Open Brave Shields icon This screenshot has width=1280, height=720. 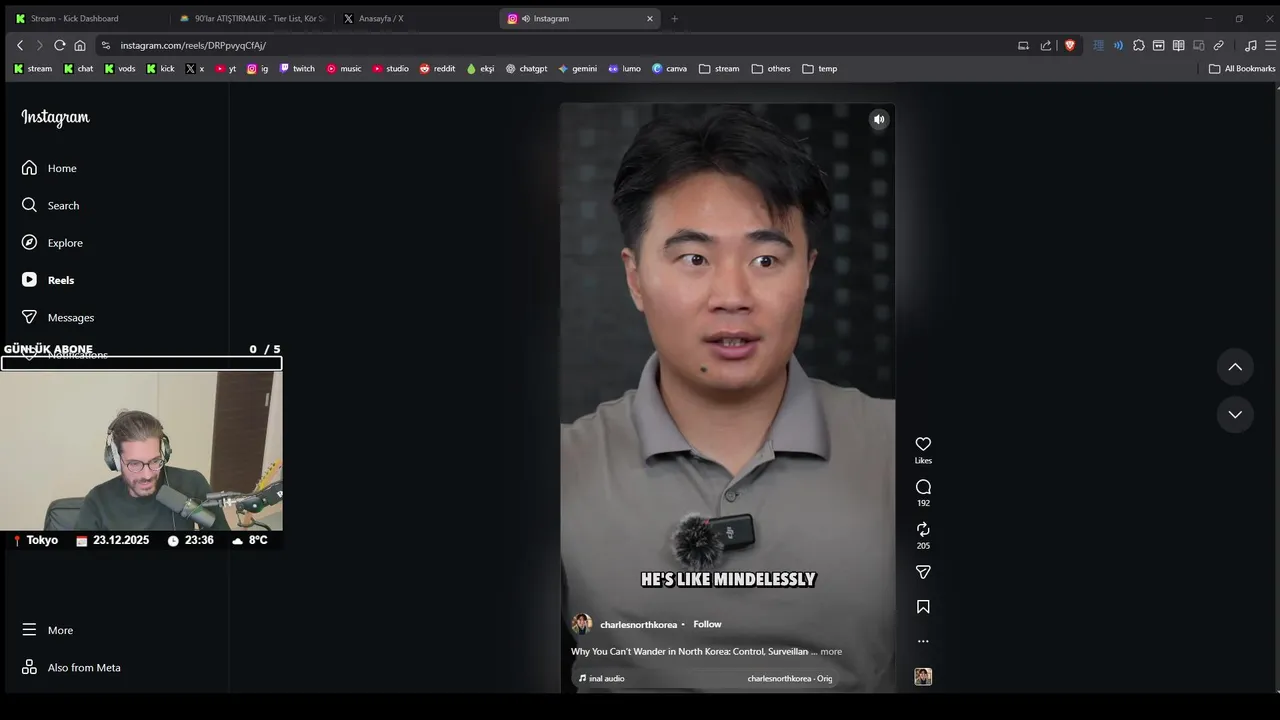pos(1070,45)
